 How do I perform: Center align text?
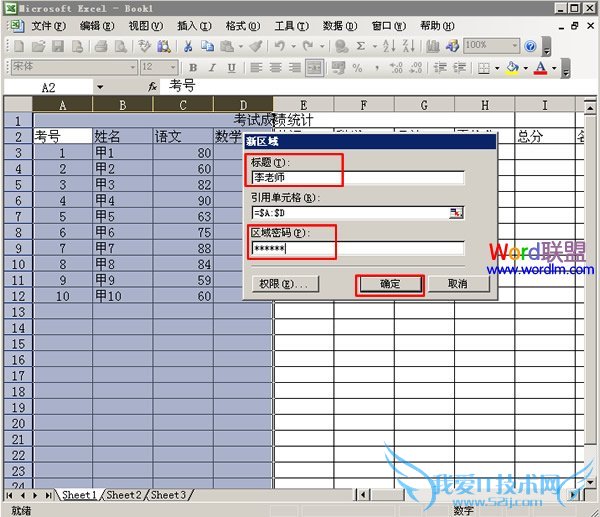coord(276,68)
